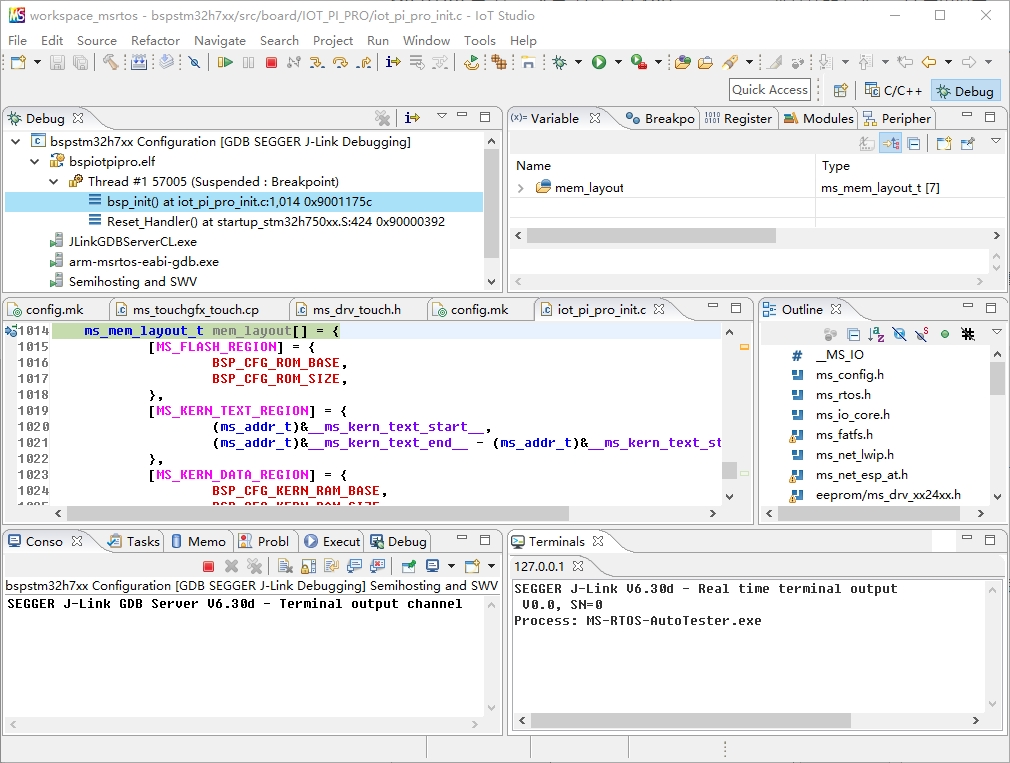1010x763 pixels.
Task: Toggle Instruction Stepping Mode button
Action: coord(392,62)
